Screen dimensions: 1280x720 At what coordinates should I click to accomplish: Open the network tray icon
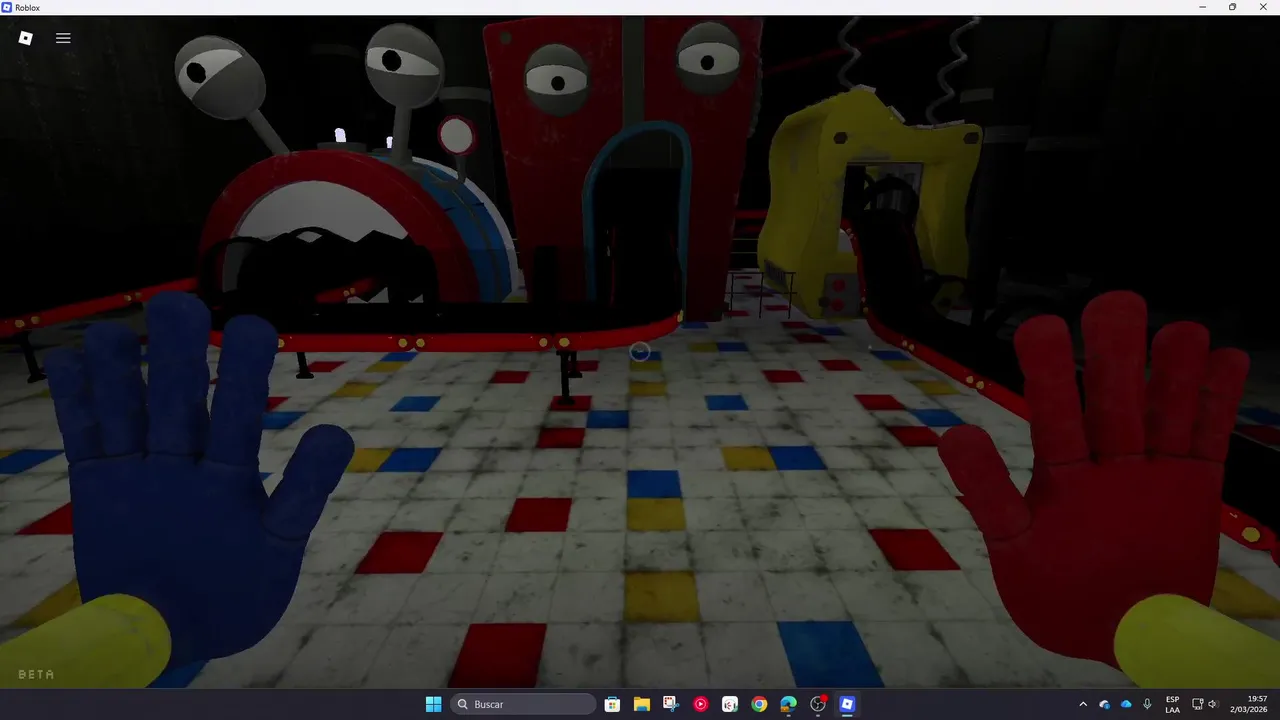point(1198,704)
